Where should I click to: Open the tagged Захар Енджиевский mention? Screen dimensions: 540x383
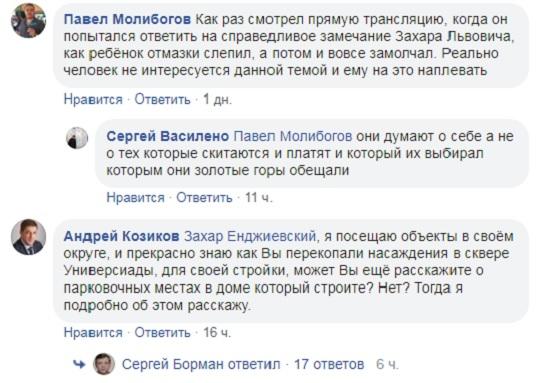click(x=250, y=236)
